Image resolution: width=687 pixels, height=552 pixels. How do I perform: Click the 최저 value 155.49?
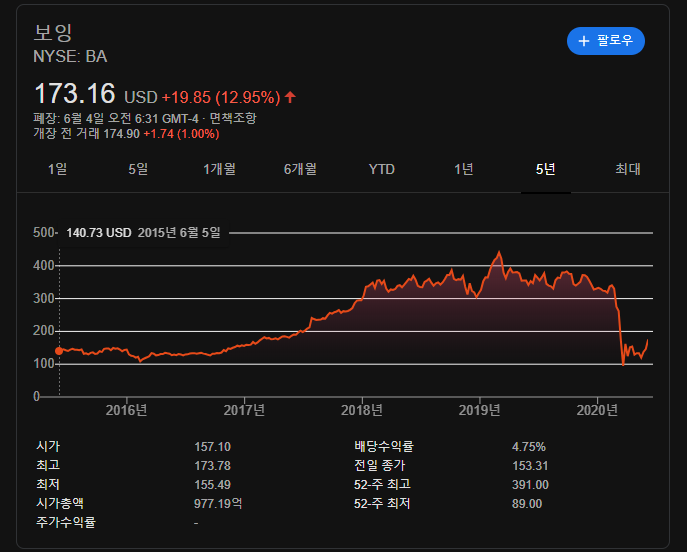pyautogui.click(x=212, y=485)
